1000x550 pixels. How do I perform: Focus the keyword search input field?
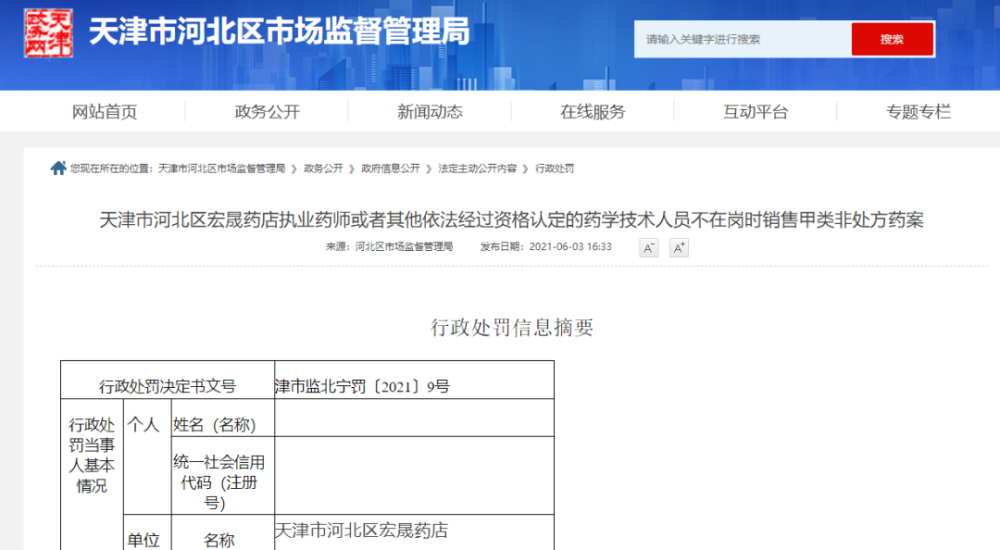point(742,39)
